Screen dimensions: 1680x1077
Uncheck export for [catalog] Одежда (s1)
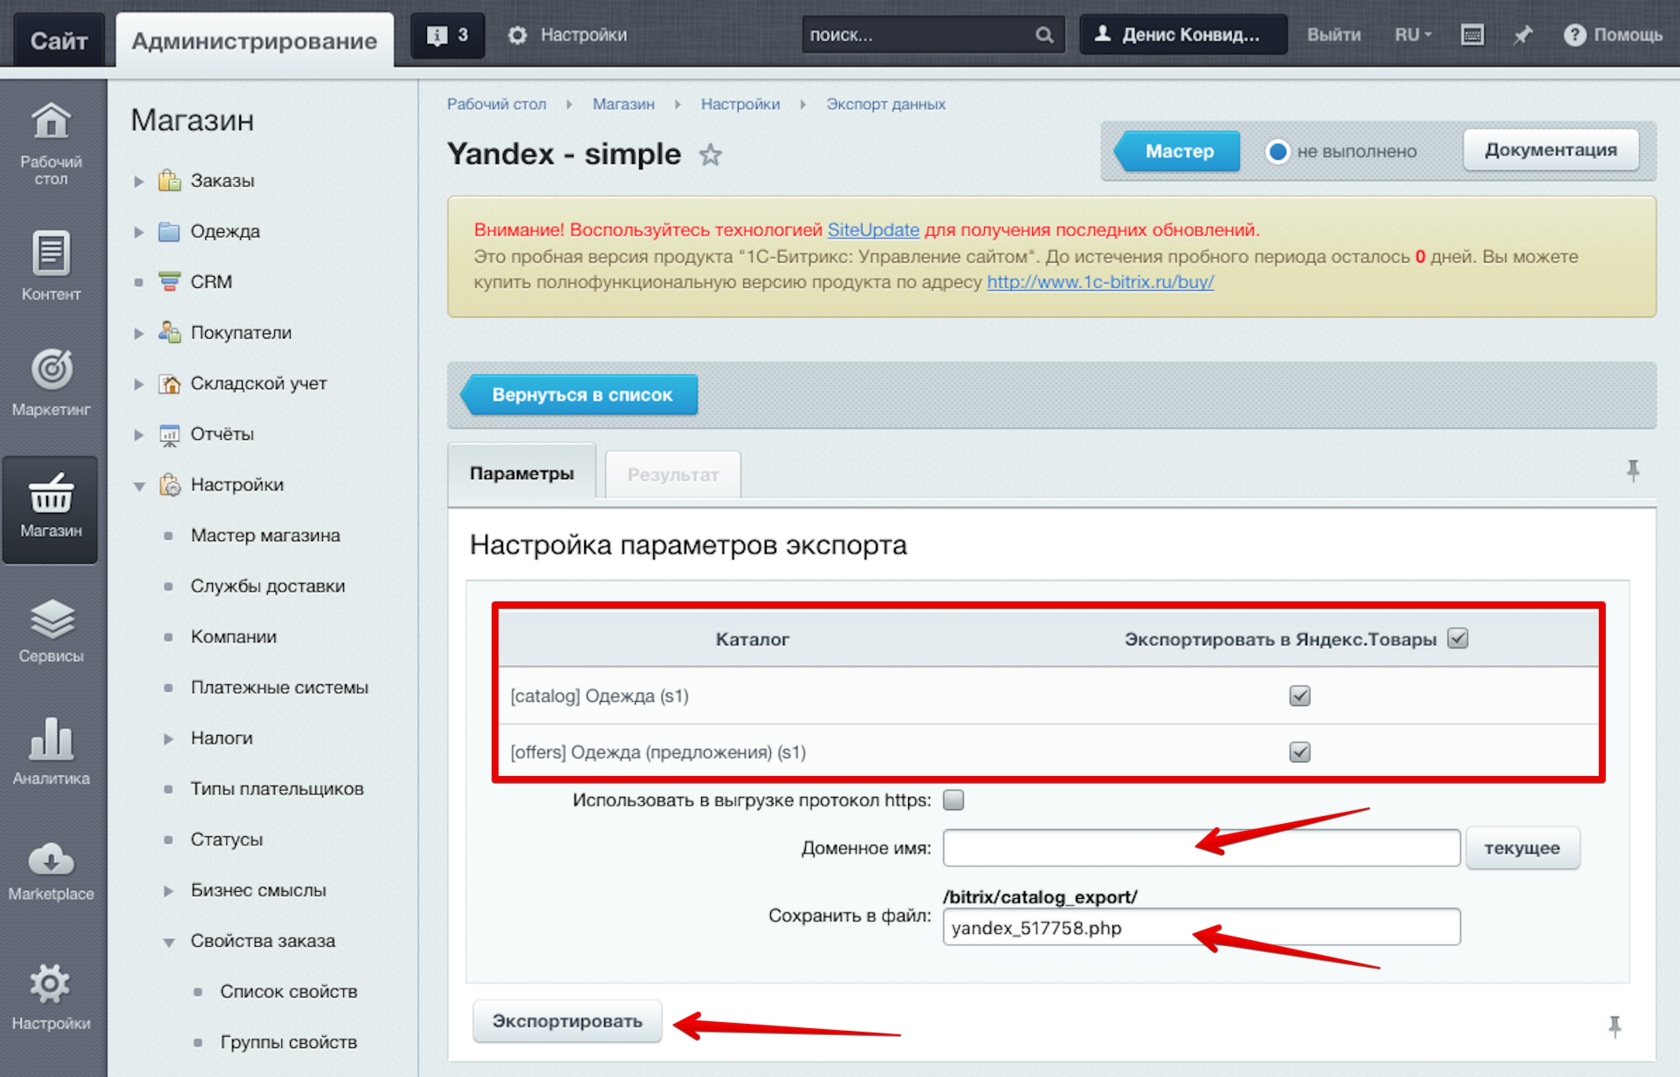(x=1300, y=696)
